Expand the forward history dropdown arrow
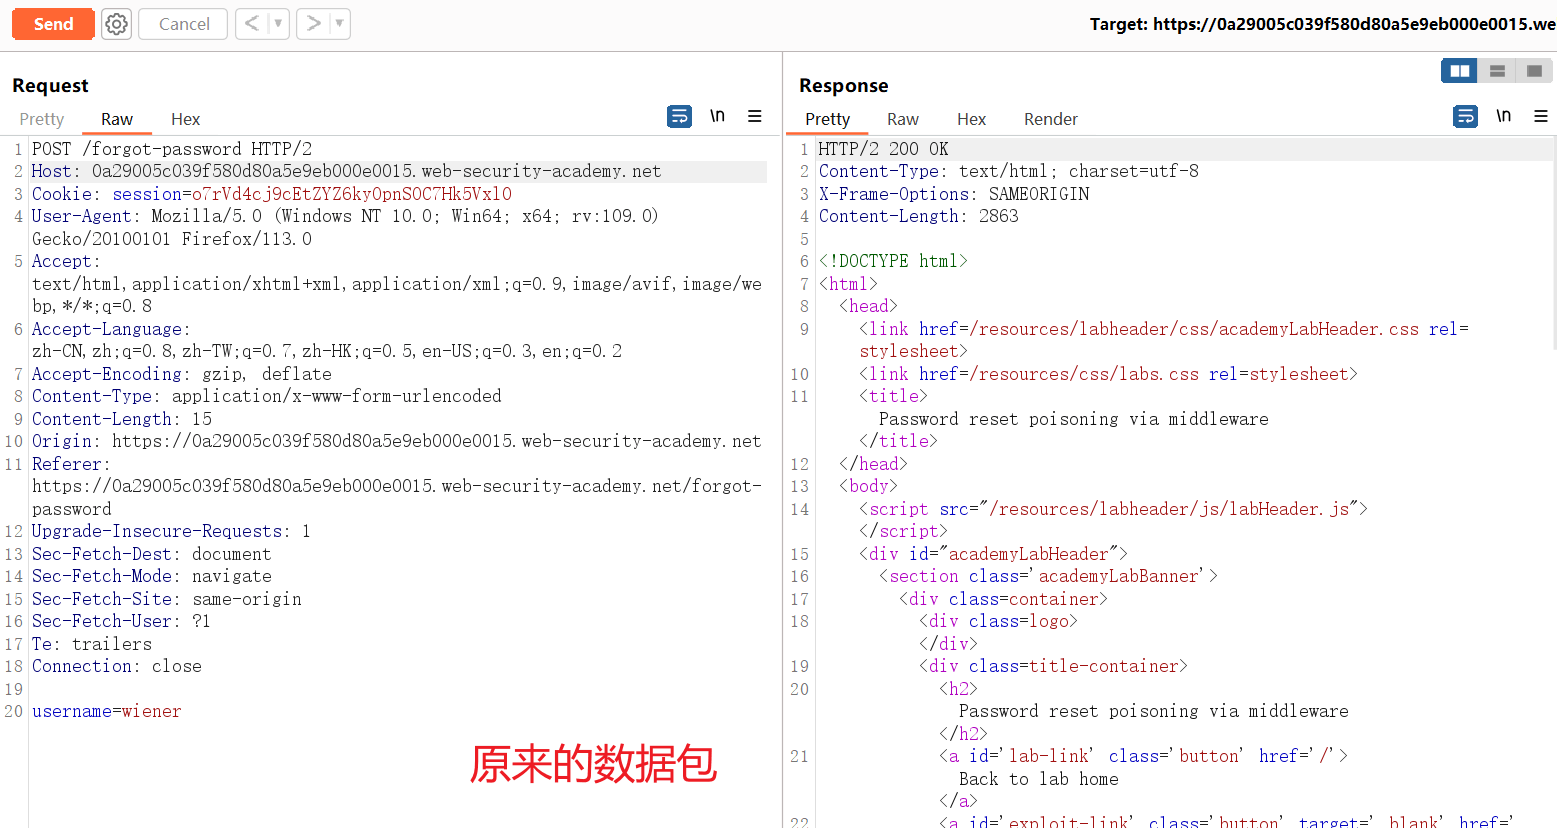The width and height of the screenshot is (1557, 828). tap(339, 23)
